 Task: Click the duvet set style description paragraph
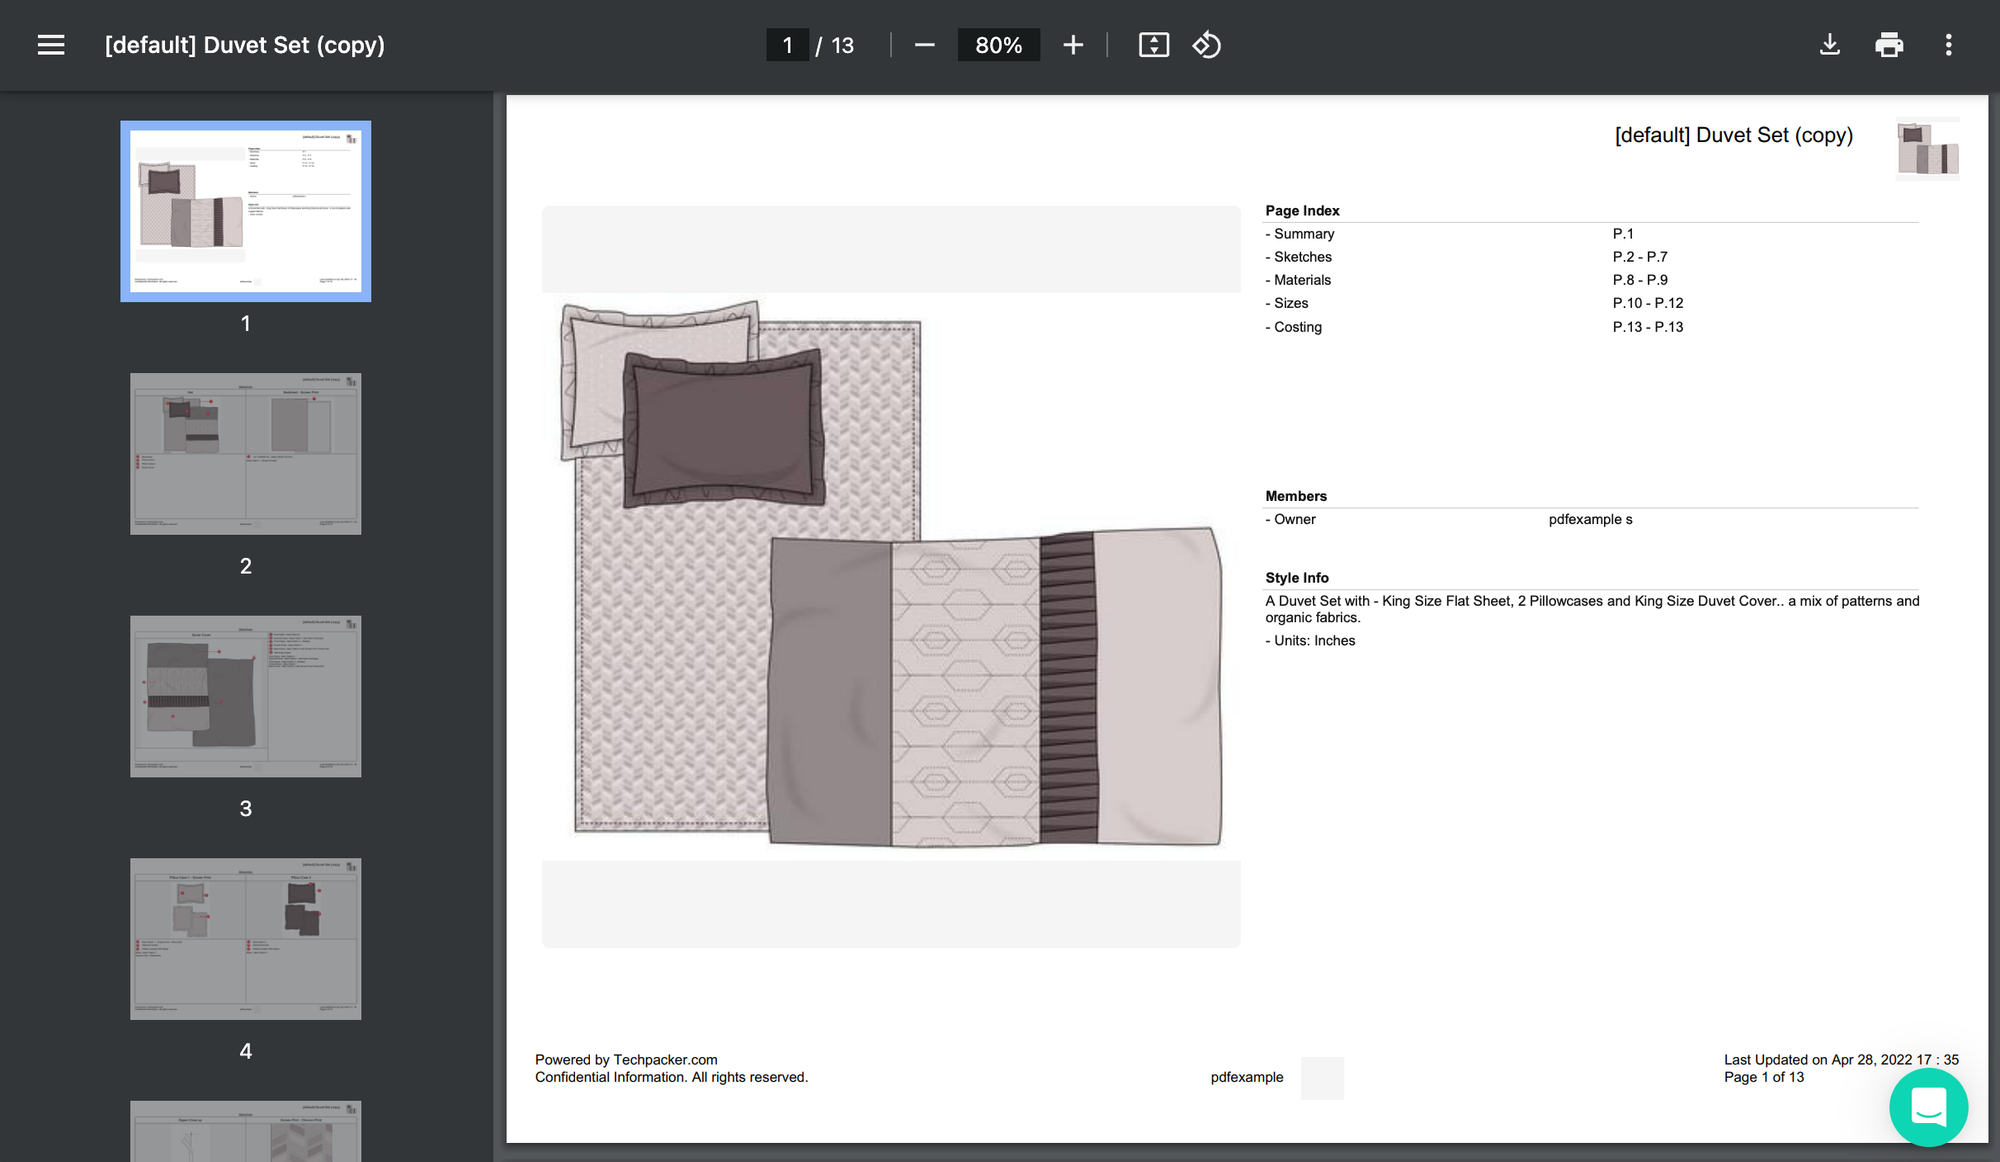[x=1592, y=609]
